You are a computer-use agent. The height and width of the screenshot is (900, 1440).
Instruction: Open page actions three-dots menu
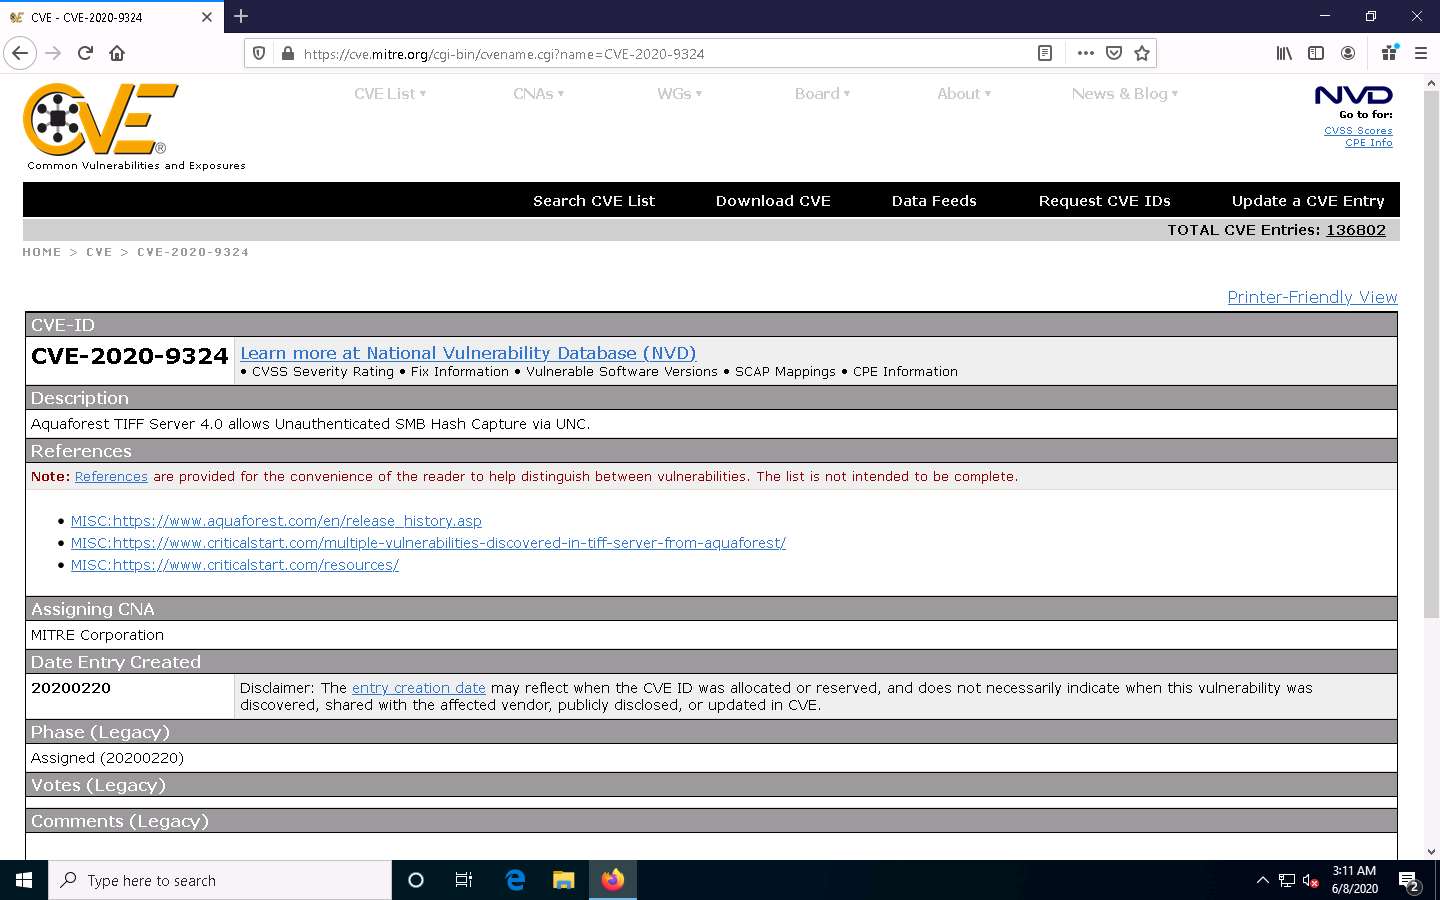pyautogui.click(x=1086, y=53)
